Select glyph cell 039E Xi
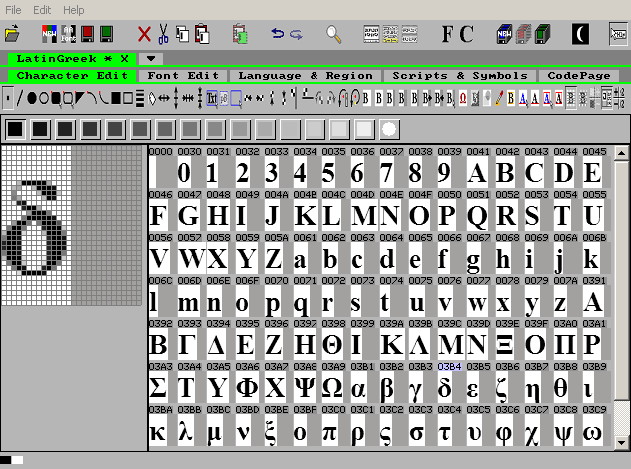Screen dimensions: 631x469 click(505, 340)
